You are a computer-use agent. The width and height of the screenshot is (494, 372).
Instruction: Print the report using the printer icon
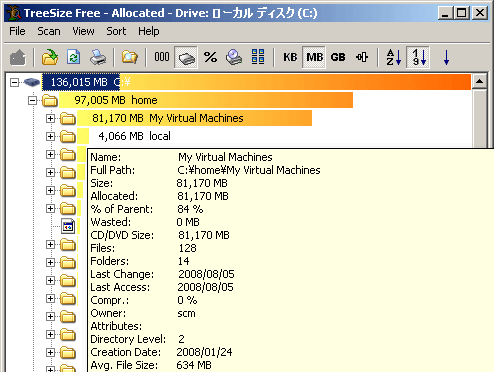coord(98,57)
